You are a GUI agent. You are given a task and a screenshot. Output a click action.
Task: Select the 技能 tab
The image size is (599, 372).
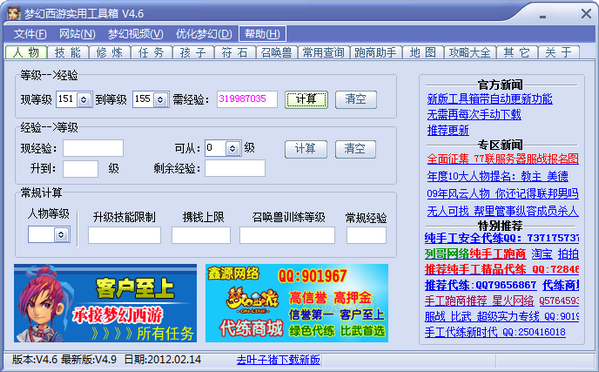pyautogui.click(x=68, y=52)
